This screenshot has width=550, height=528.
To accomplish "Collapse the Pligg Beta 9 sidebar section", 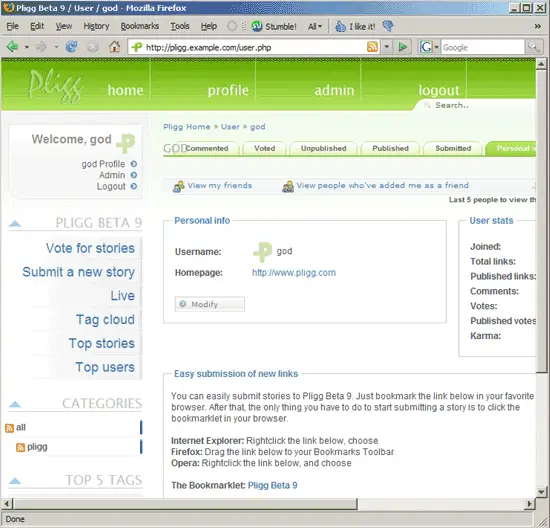I will (x=15, y=223).
